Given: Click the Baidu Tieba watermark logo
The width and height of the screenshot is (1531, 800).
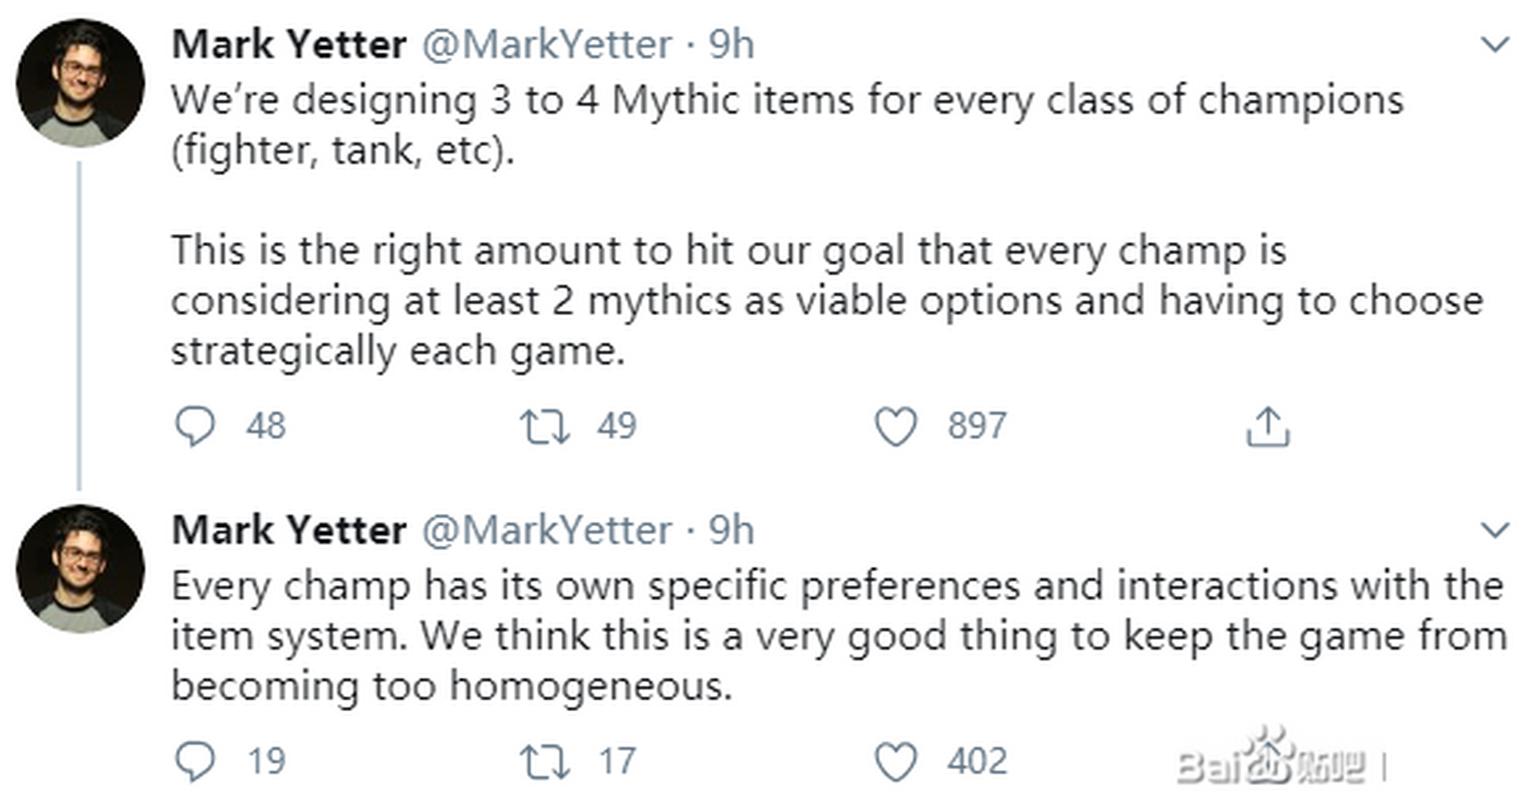Looking at the screenshot, I should coord(1272,762).
